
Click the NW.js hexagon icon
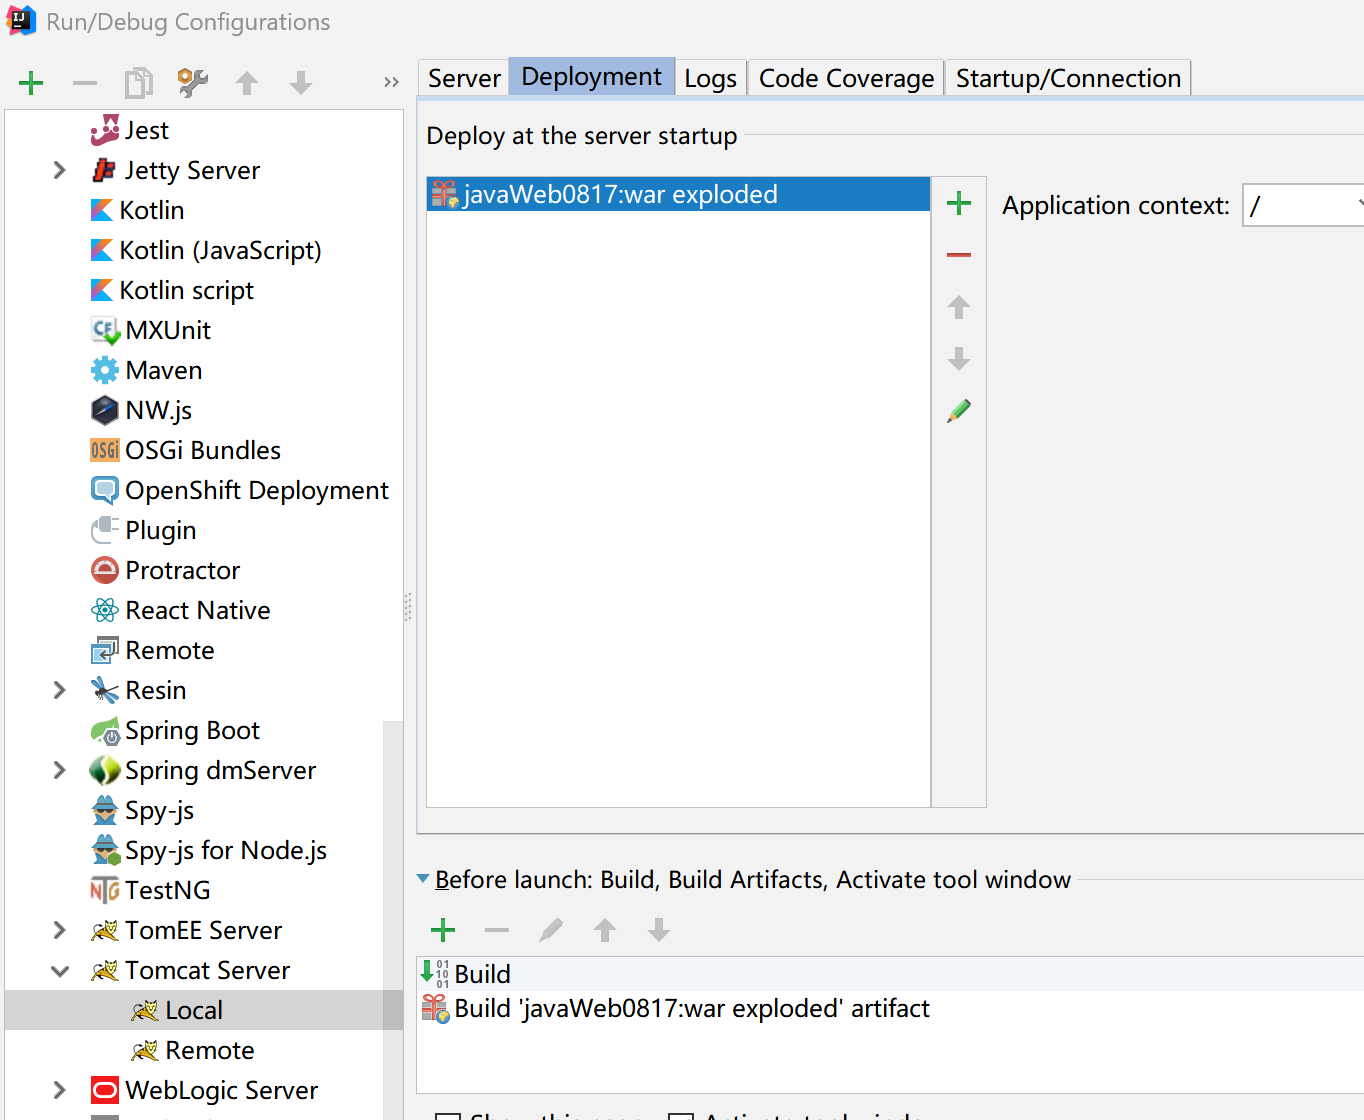(104, 410)
